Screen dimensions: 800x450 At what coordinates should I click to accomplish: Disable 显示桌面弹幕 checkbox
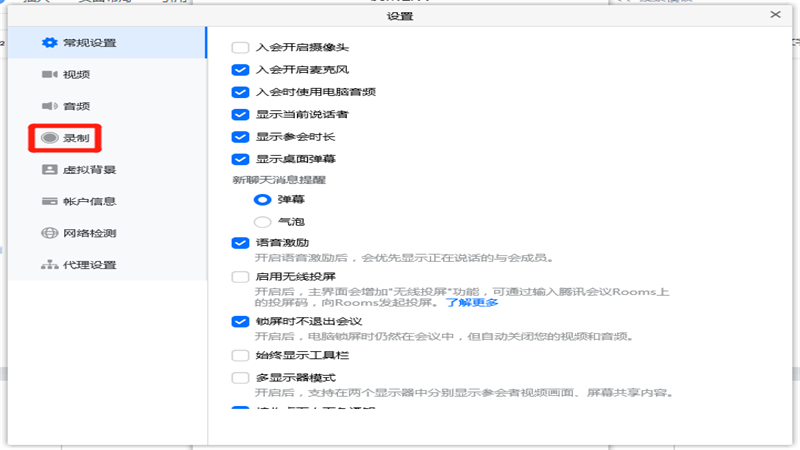pyautogui.click(x=240, y=159)
